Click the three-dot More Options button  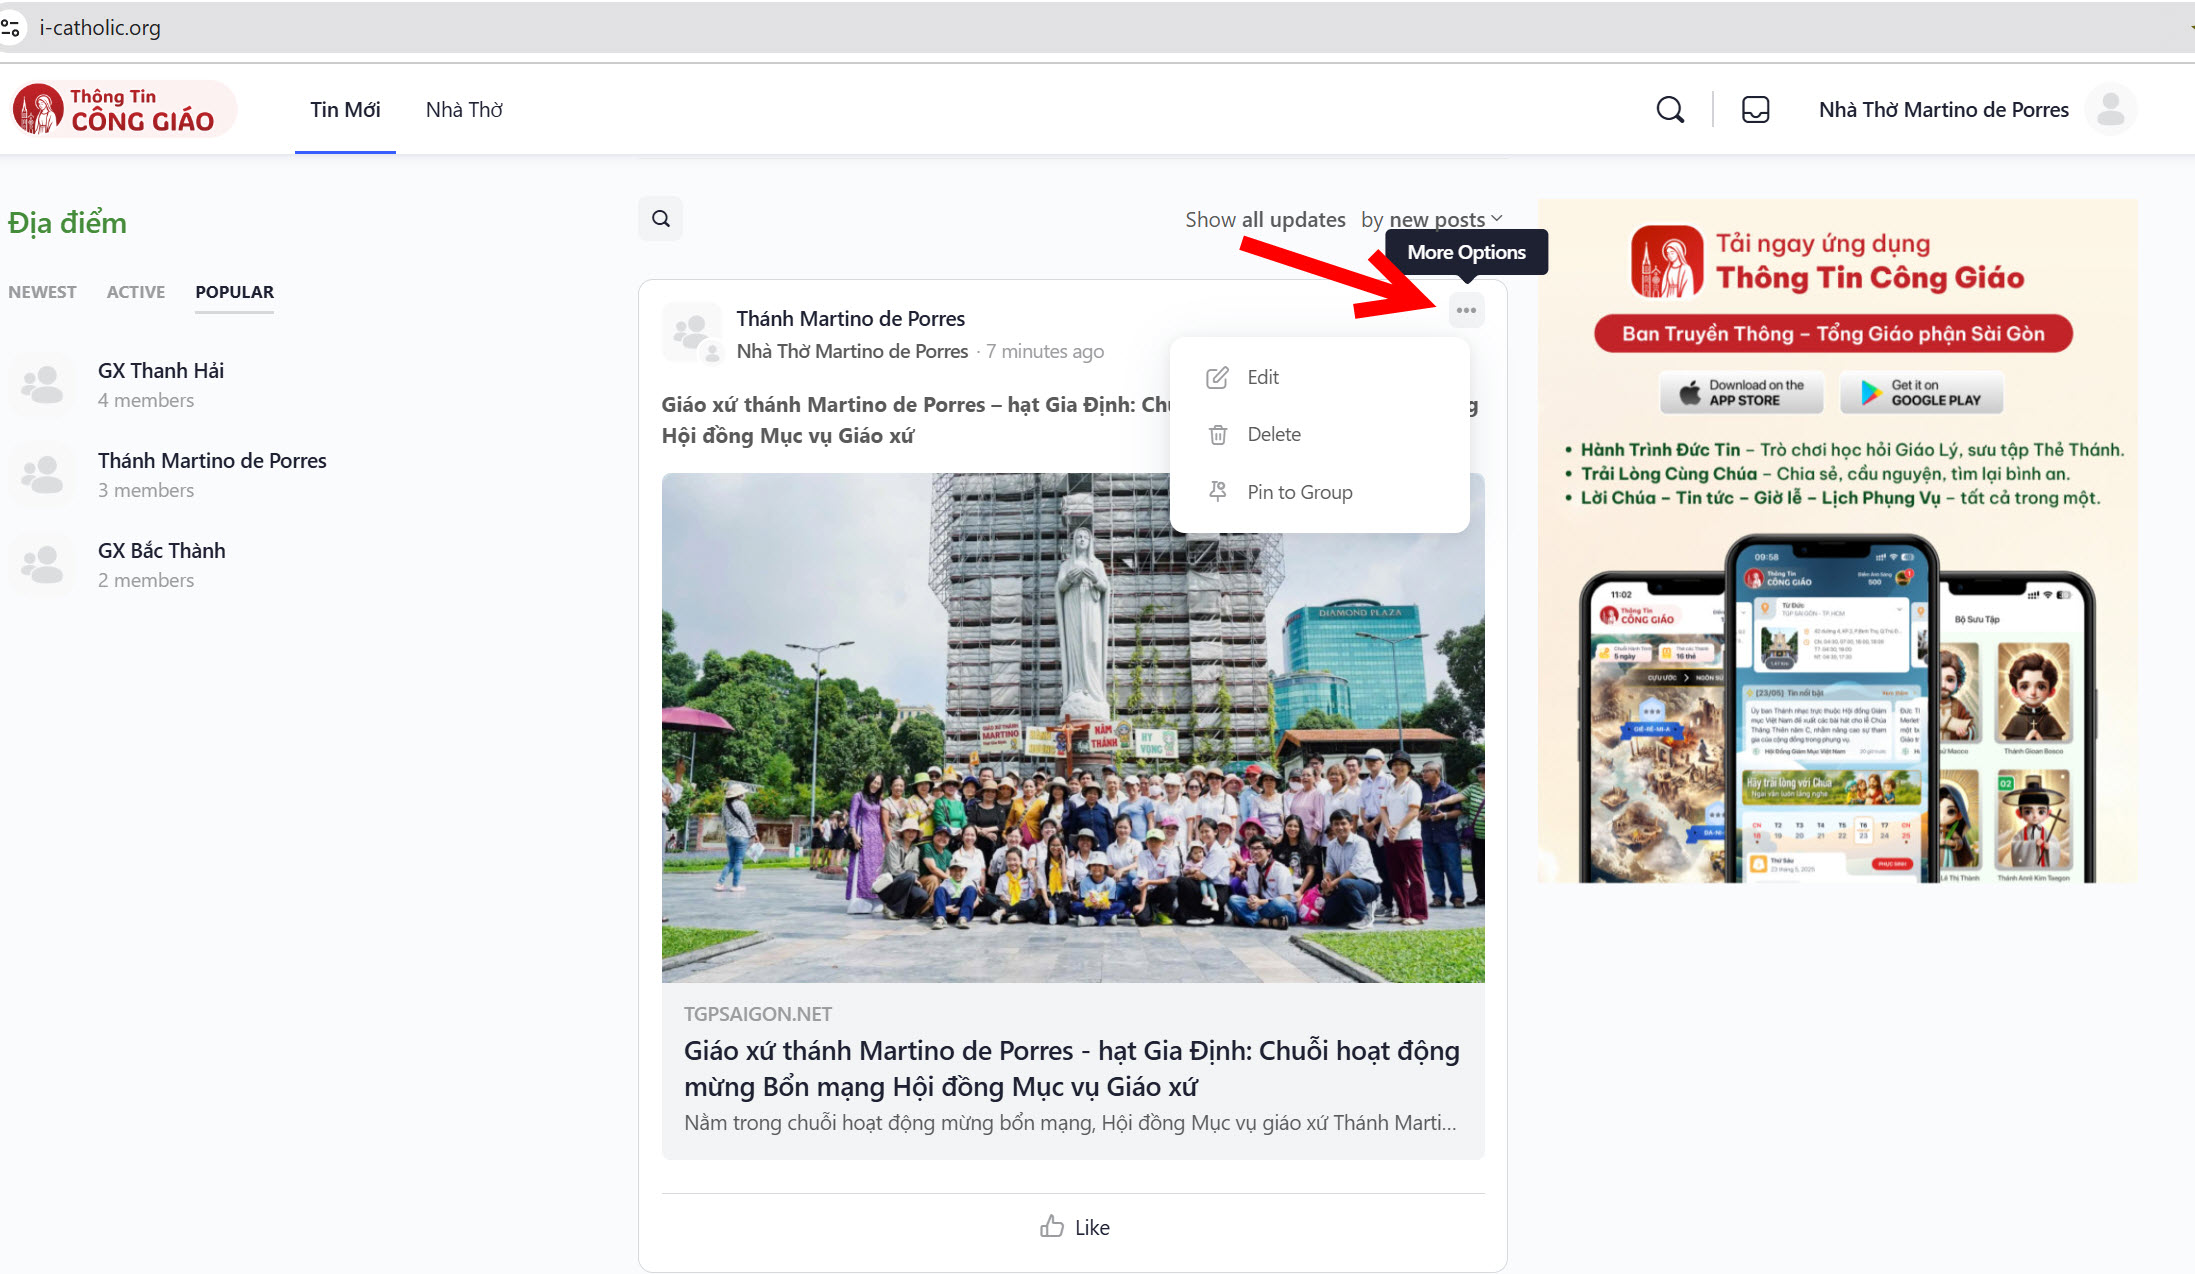tap(1466, 311)
